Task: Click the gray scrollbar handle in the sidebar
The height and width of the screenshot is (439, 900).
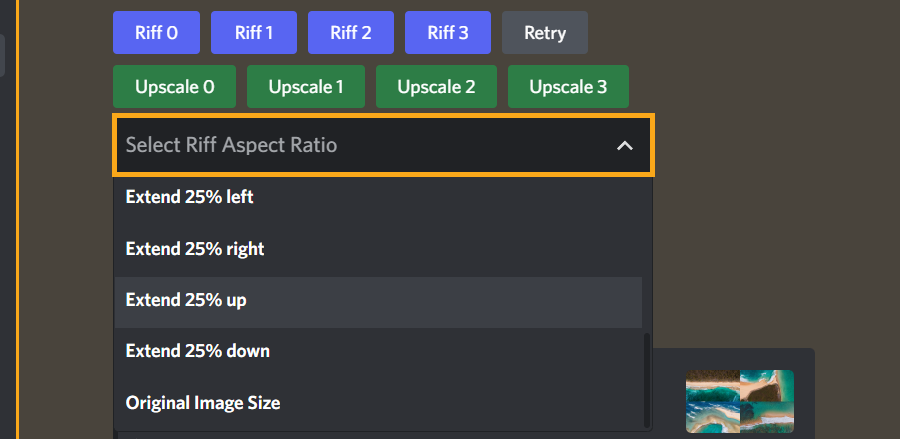Action: click(x=2, y=55)
